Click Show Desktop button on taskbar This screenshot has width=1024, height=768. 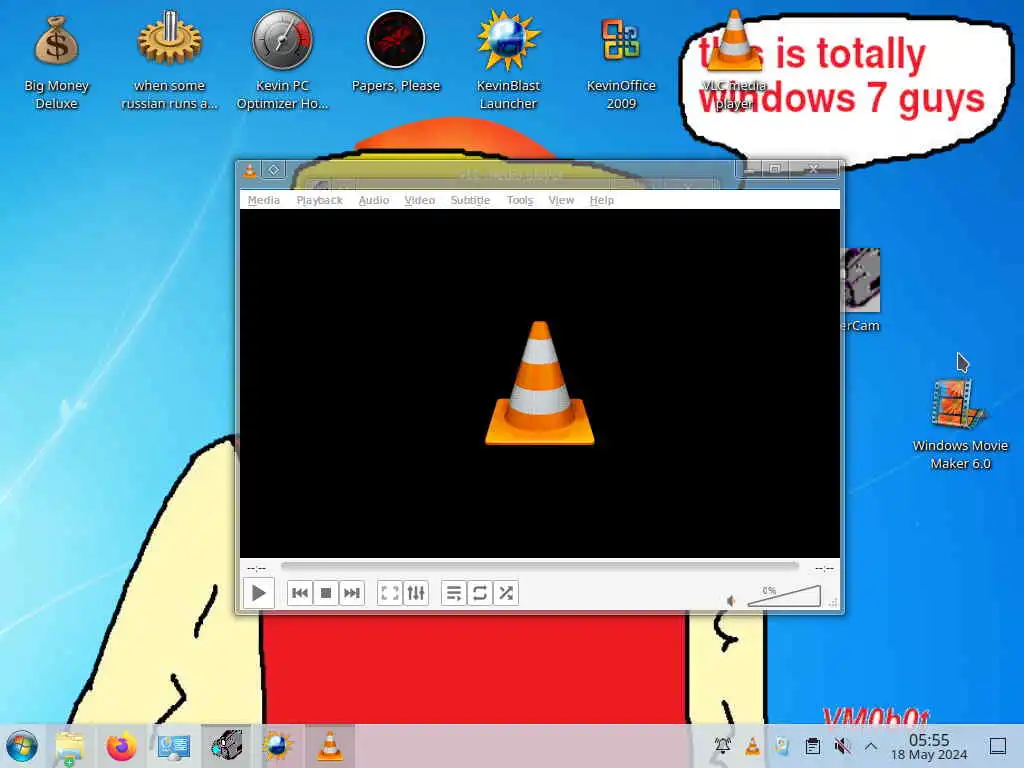[x=998, y=746]
